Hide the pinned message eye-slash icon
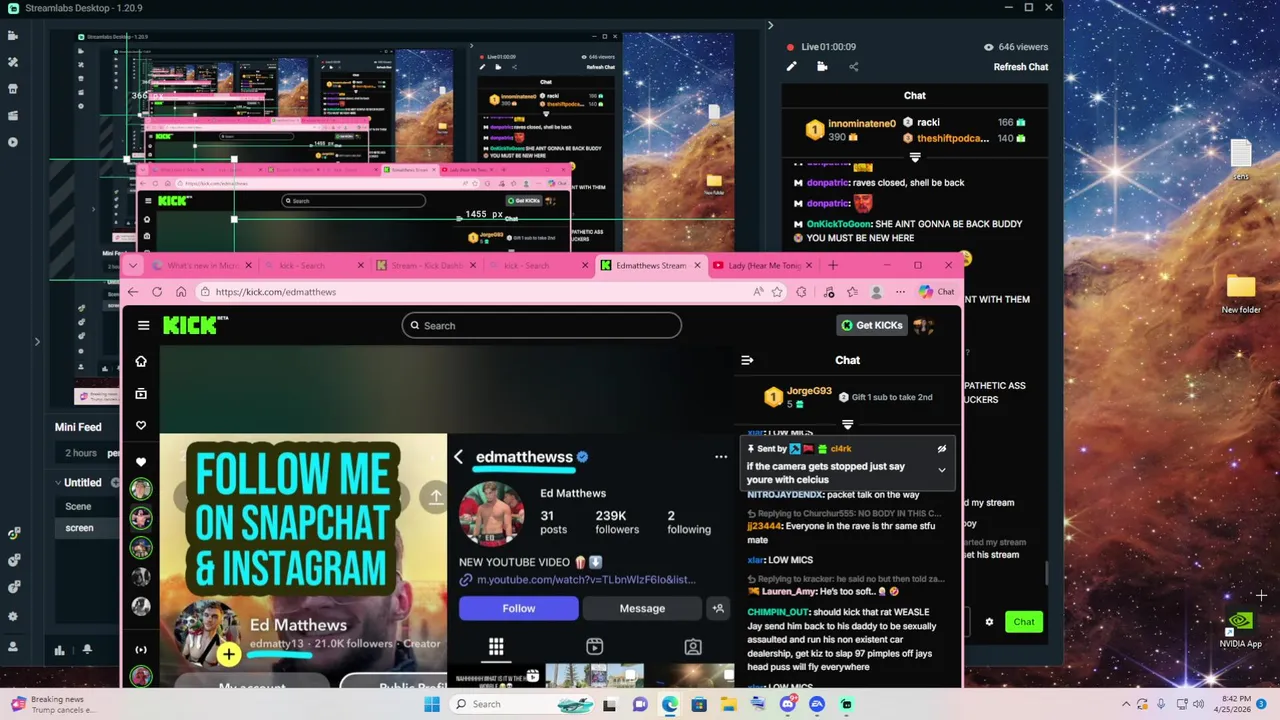The height and width of the screenshot is (720, 1280). click(942, 449)
